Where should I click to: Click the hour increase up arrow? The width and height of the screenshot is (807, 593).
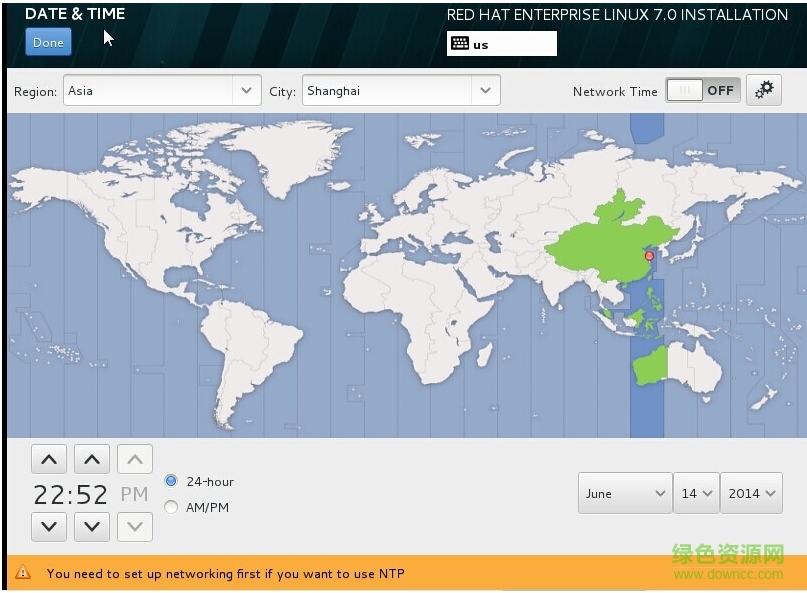point(49,460)
